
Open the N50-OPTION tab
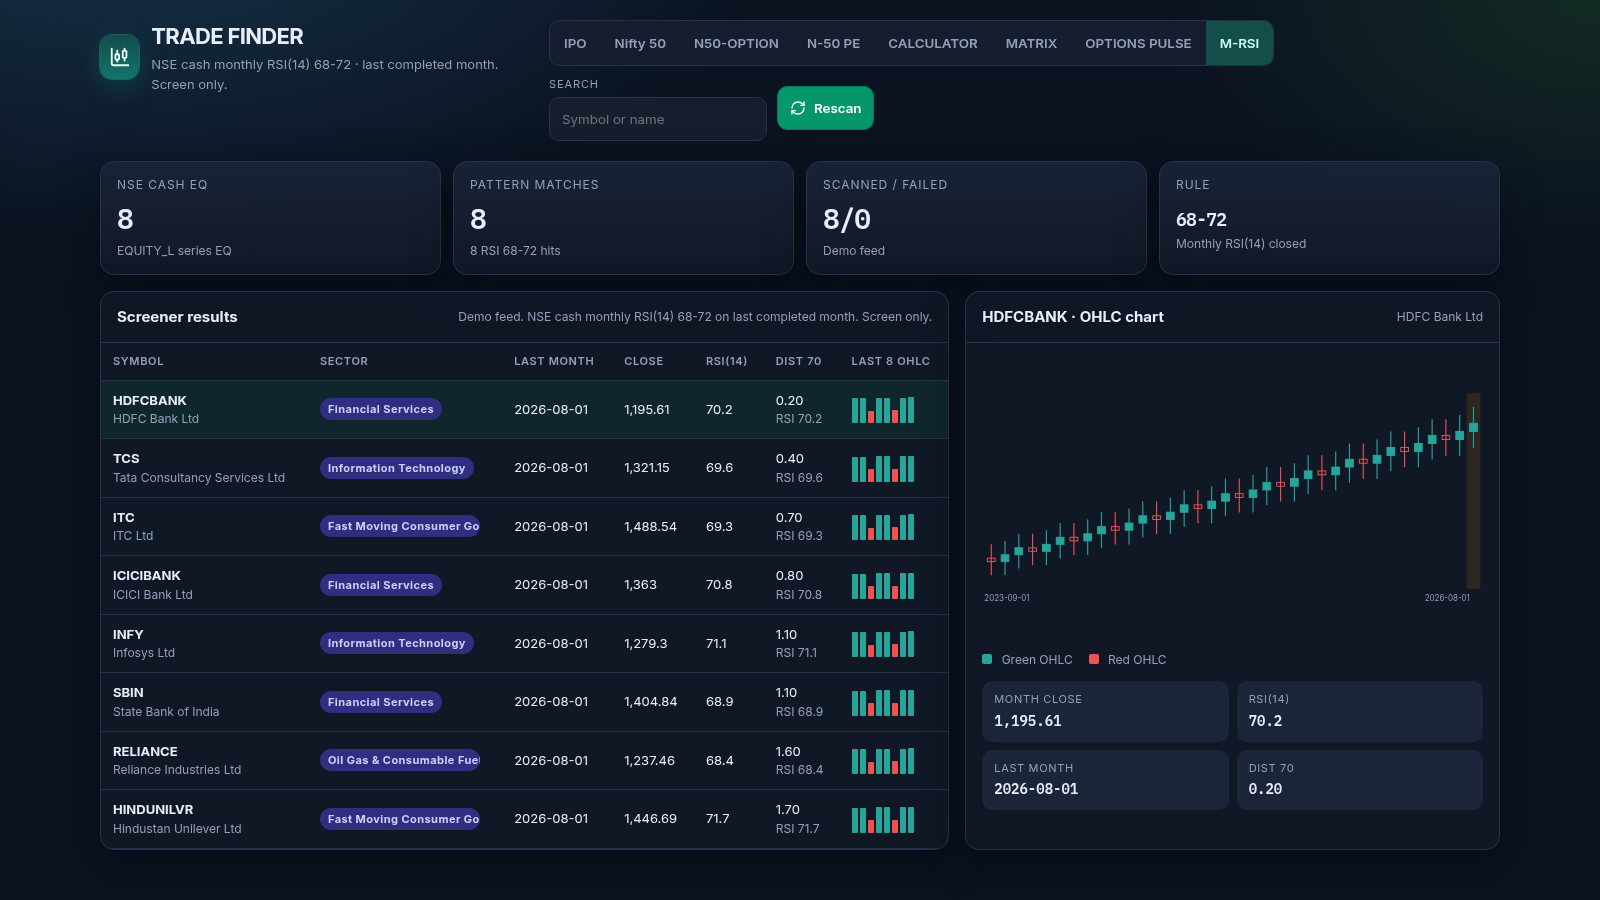click(x=736, y=43)
